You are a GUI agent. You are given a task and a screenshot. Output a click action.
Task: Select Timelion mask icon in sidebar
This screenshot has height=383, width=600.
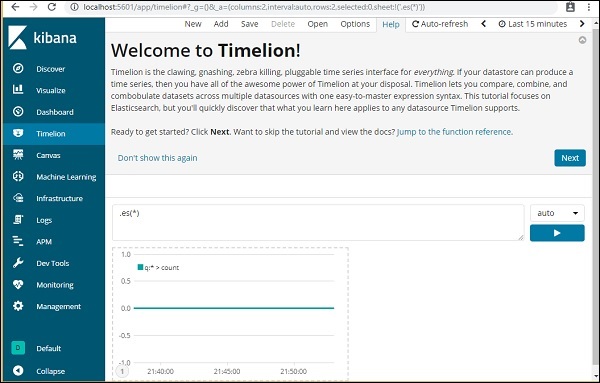click(18, 133)
